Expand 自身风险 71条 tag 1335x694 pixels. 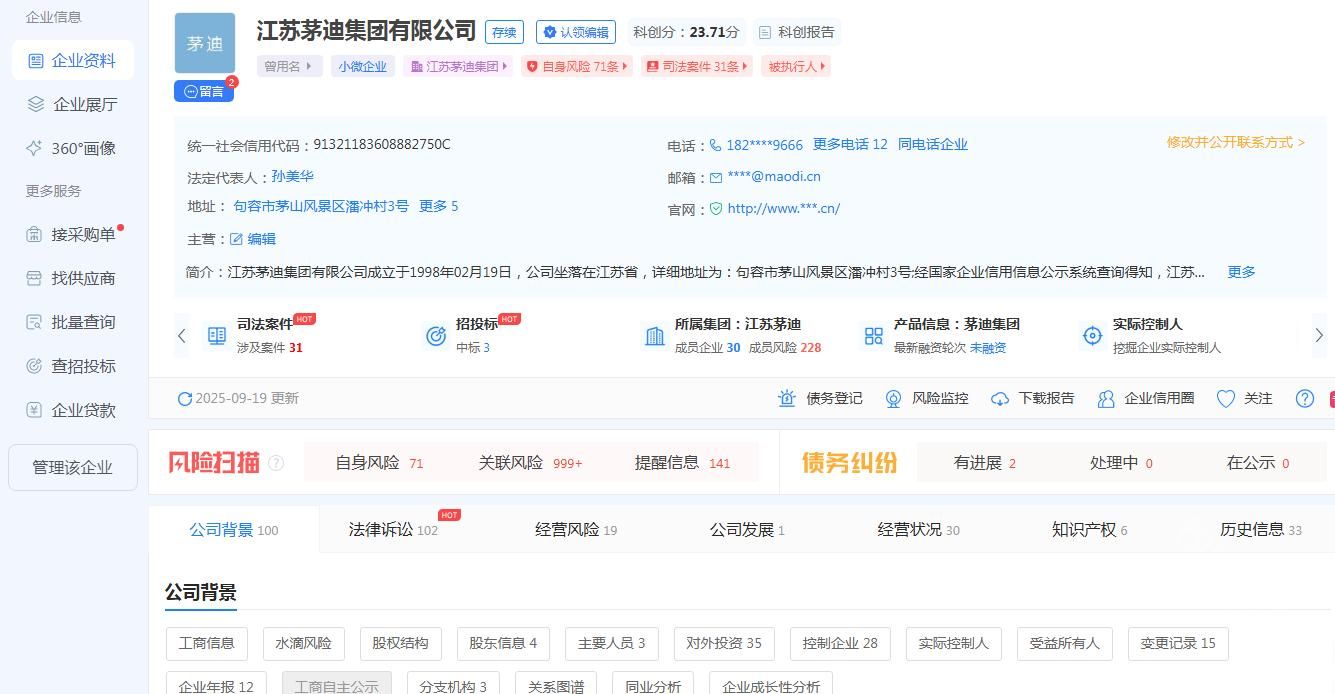(x=577, y=66)
